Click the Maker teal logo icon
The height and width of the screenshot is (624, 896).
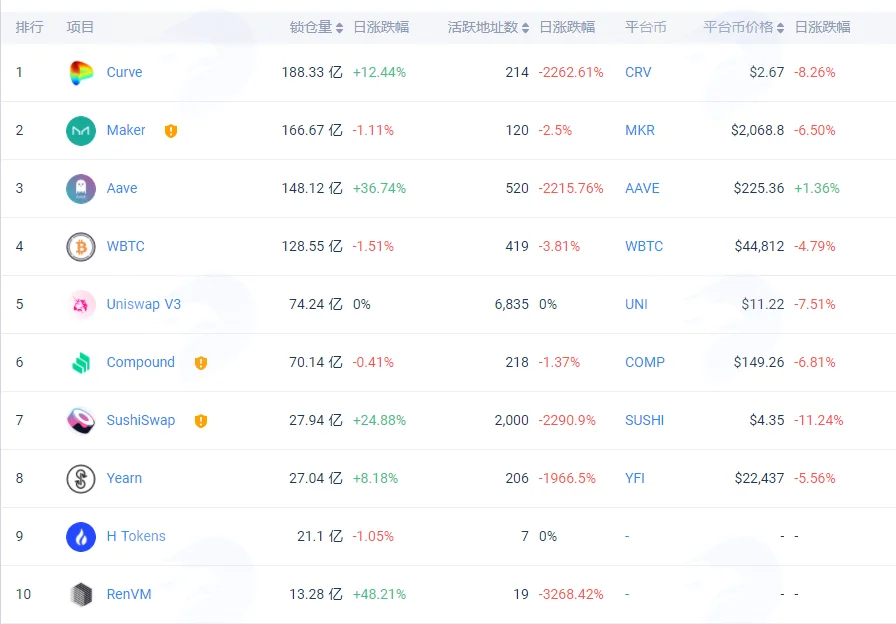point(81,131)
